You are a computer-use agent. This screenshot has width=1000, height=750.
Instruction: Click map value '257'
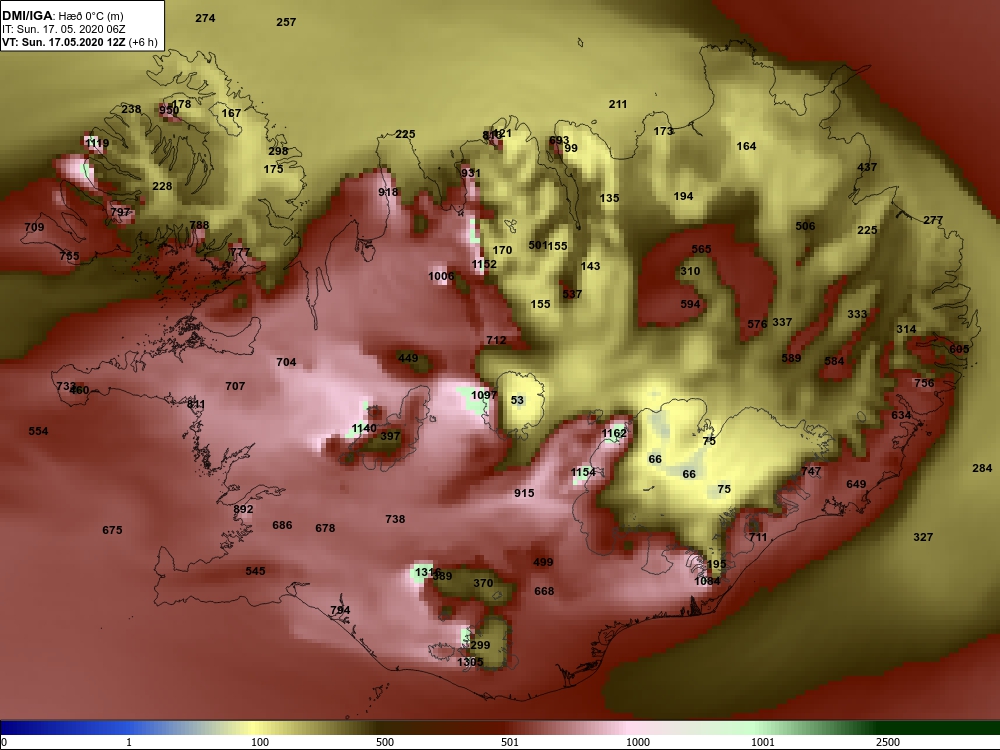(286, 22)
